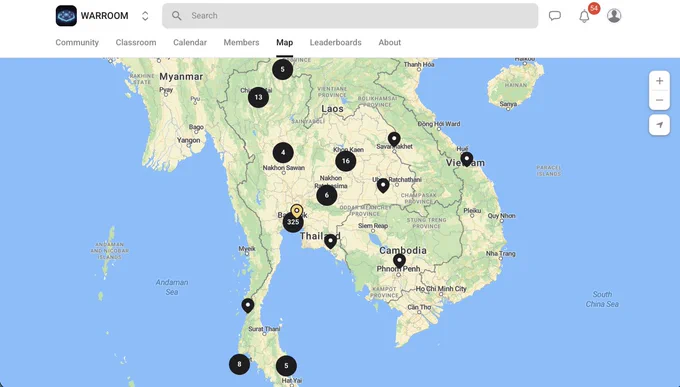The width and height of the screenshot is (680, 387).
Task: Click the Thanh Hoa city label
Action: pyautogui.click(x=419, y=64)
